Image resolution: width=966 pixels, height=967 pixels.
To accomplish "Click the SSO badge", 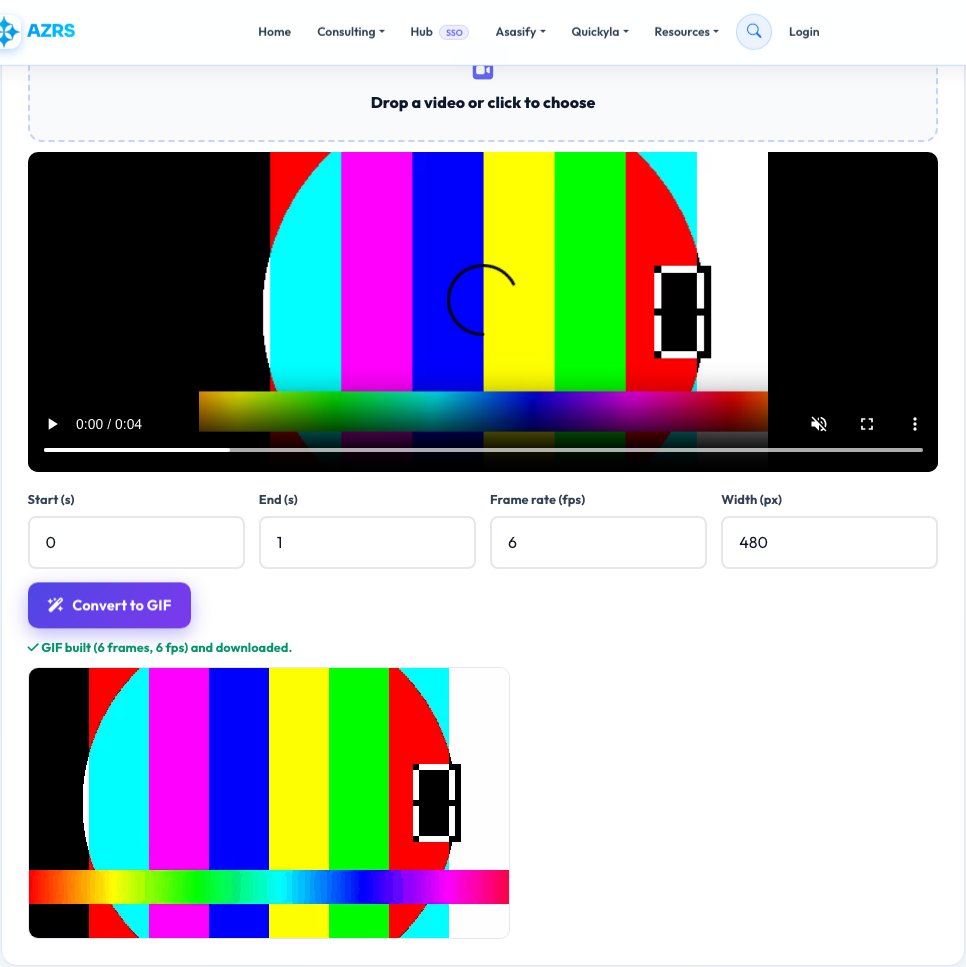I will (x=454, y=32).
